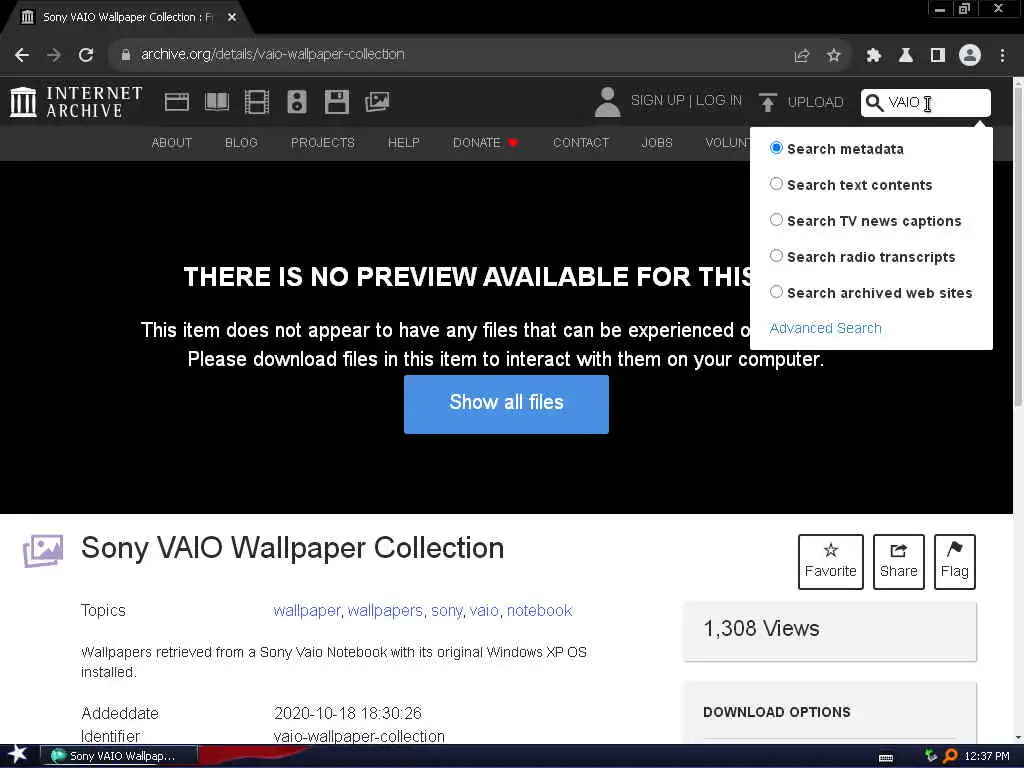Click the flask extension icon
Image resolution: width=1024 pixels, height=768 pixels.
pos(906,56)
